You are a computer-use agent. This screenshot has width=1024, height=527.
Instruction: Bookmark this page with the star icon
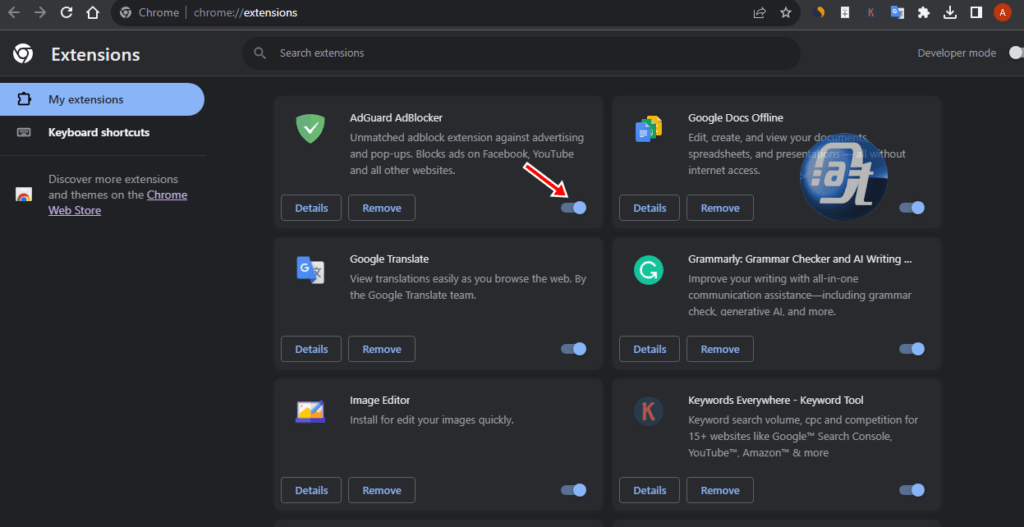[786, 12]
